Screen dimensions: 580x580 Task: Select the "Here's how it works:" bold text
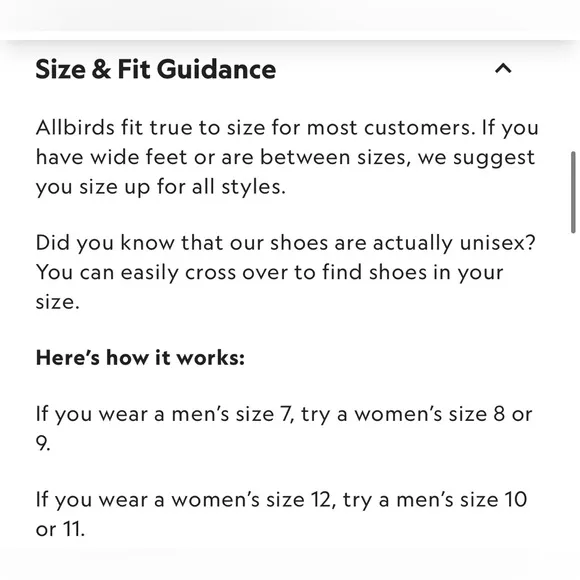point(140,358)
